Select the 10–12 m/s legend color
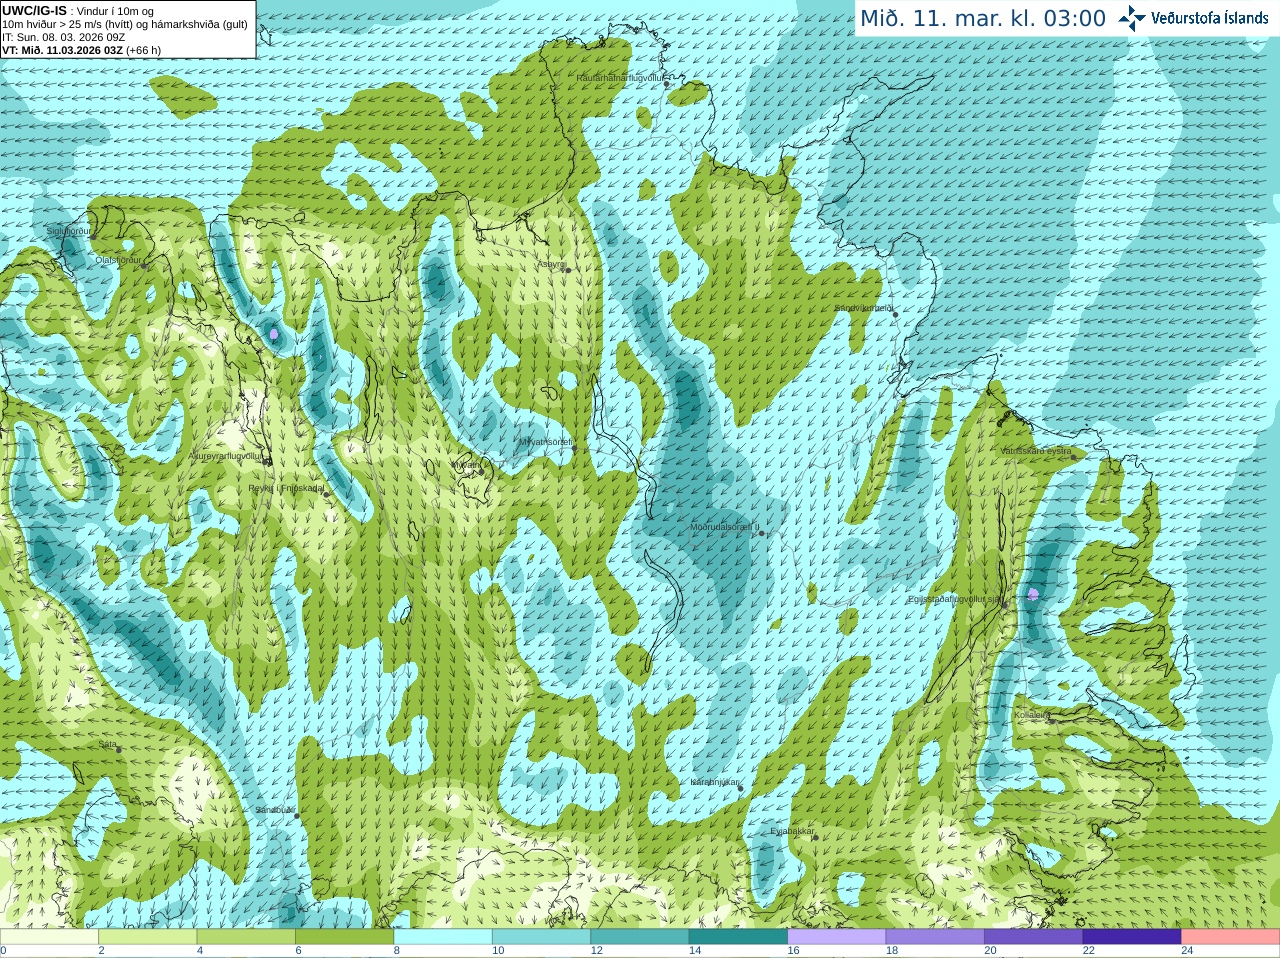The height and width of the screenshot is (958, 1280). pos(541,937)
